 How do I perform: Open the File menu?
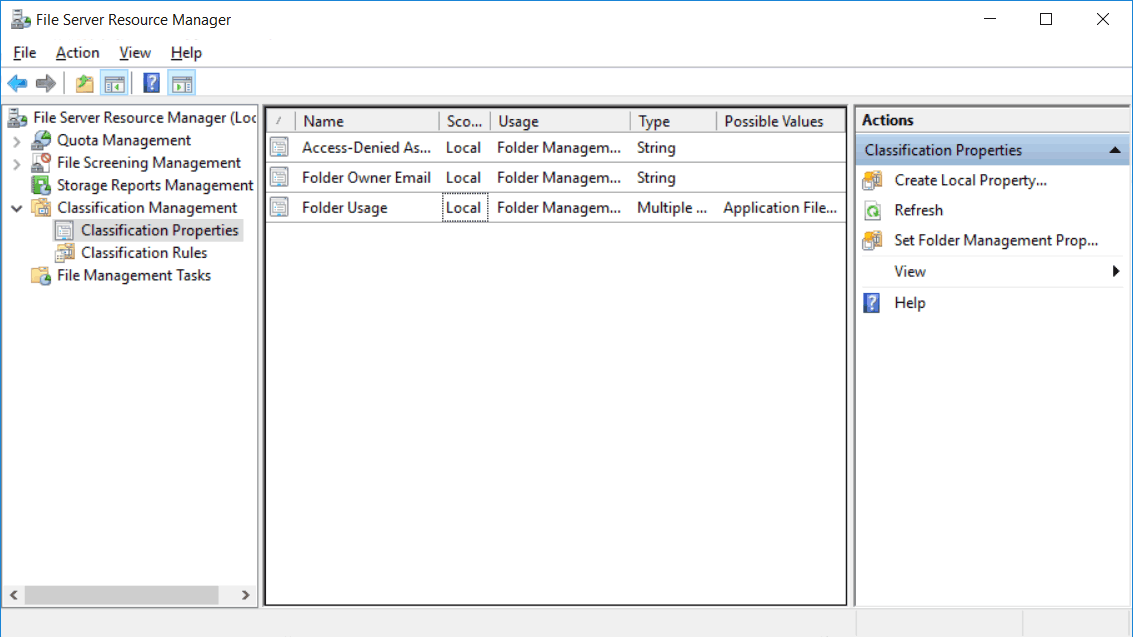pyautogui.click(x=25, y=53)
